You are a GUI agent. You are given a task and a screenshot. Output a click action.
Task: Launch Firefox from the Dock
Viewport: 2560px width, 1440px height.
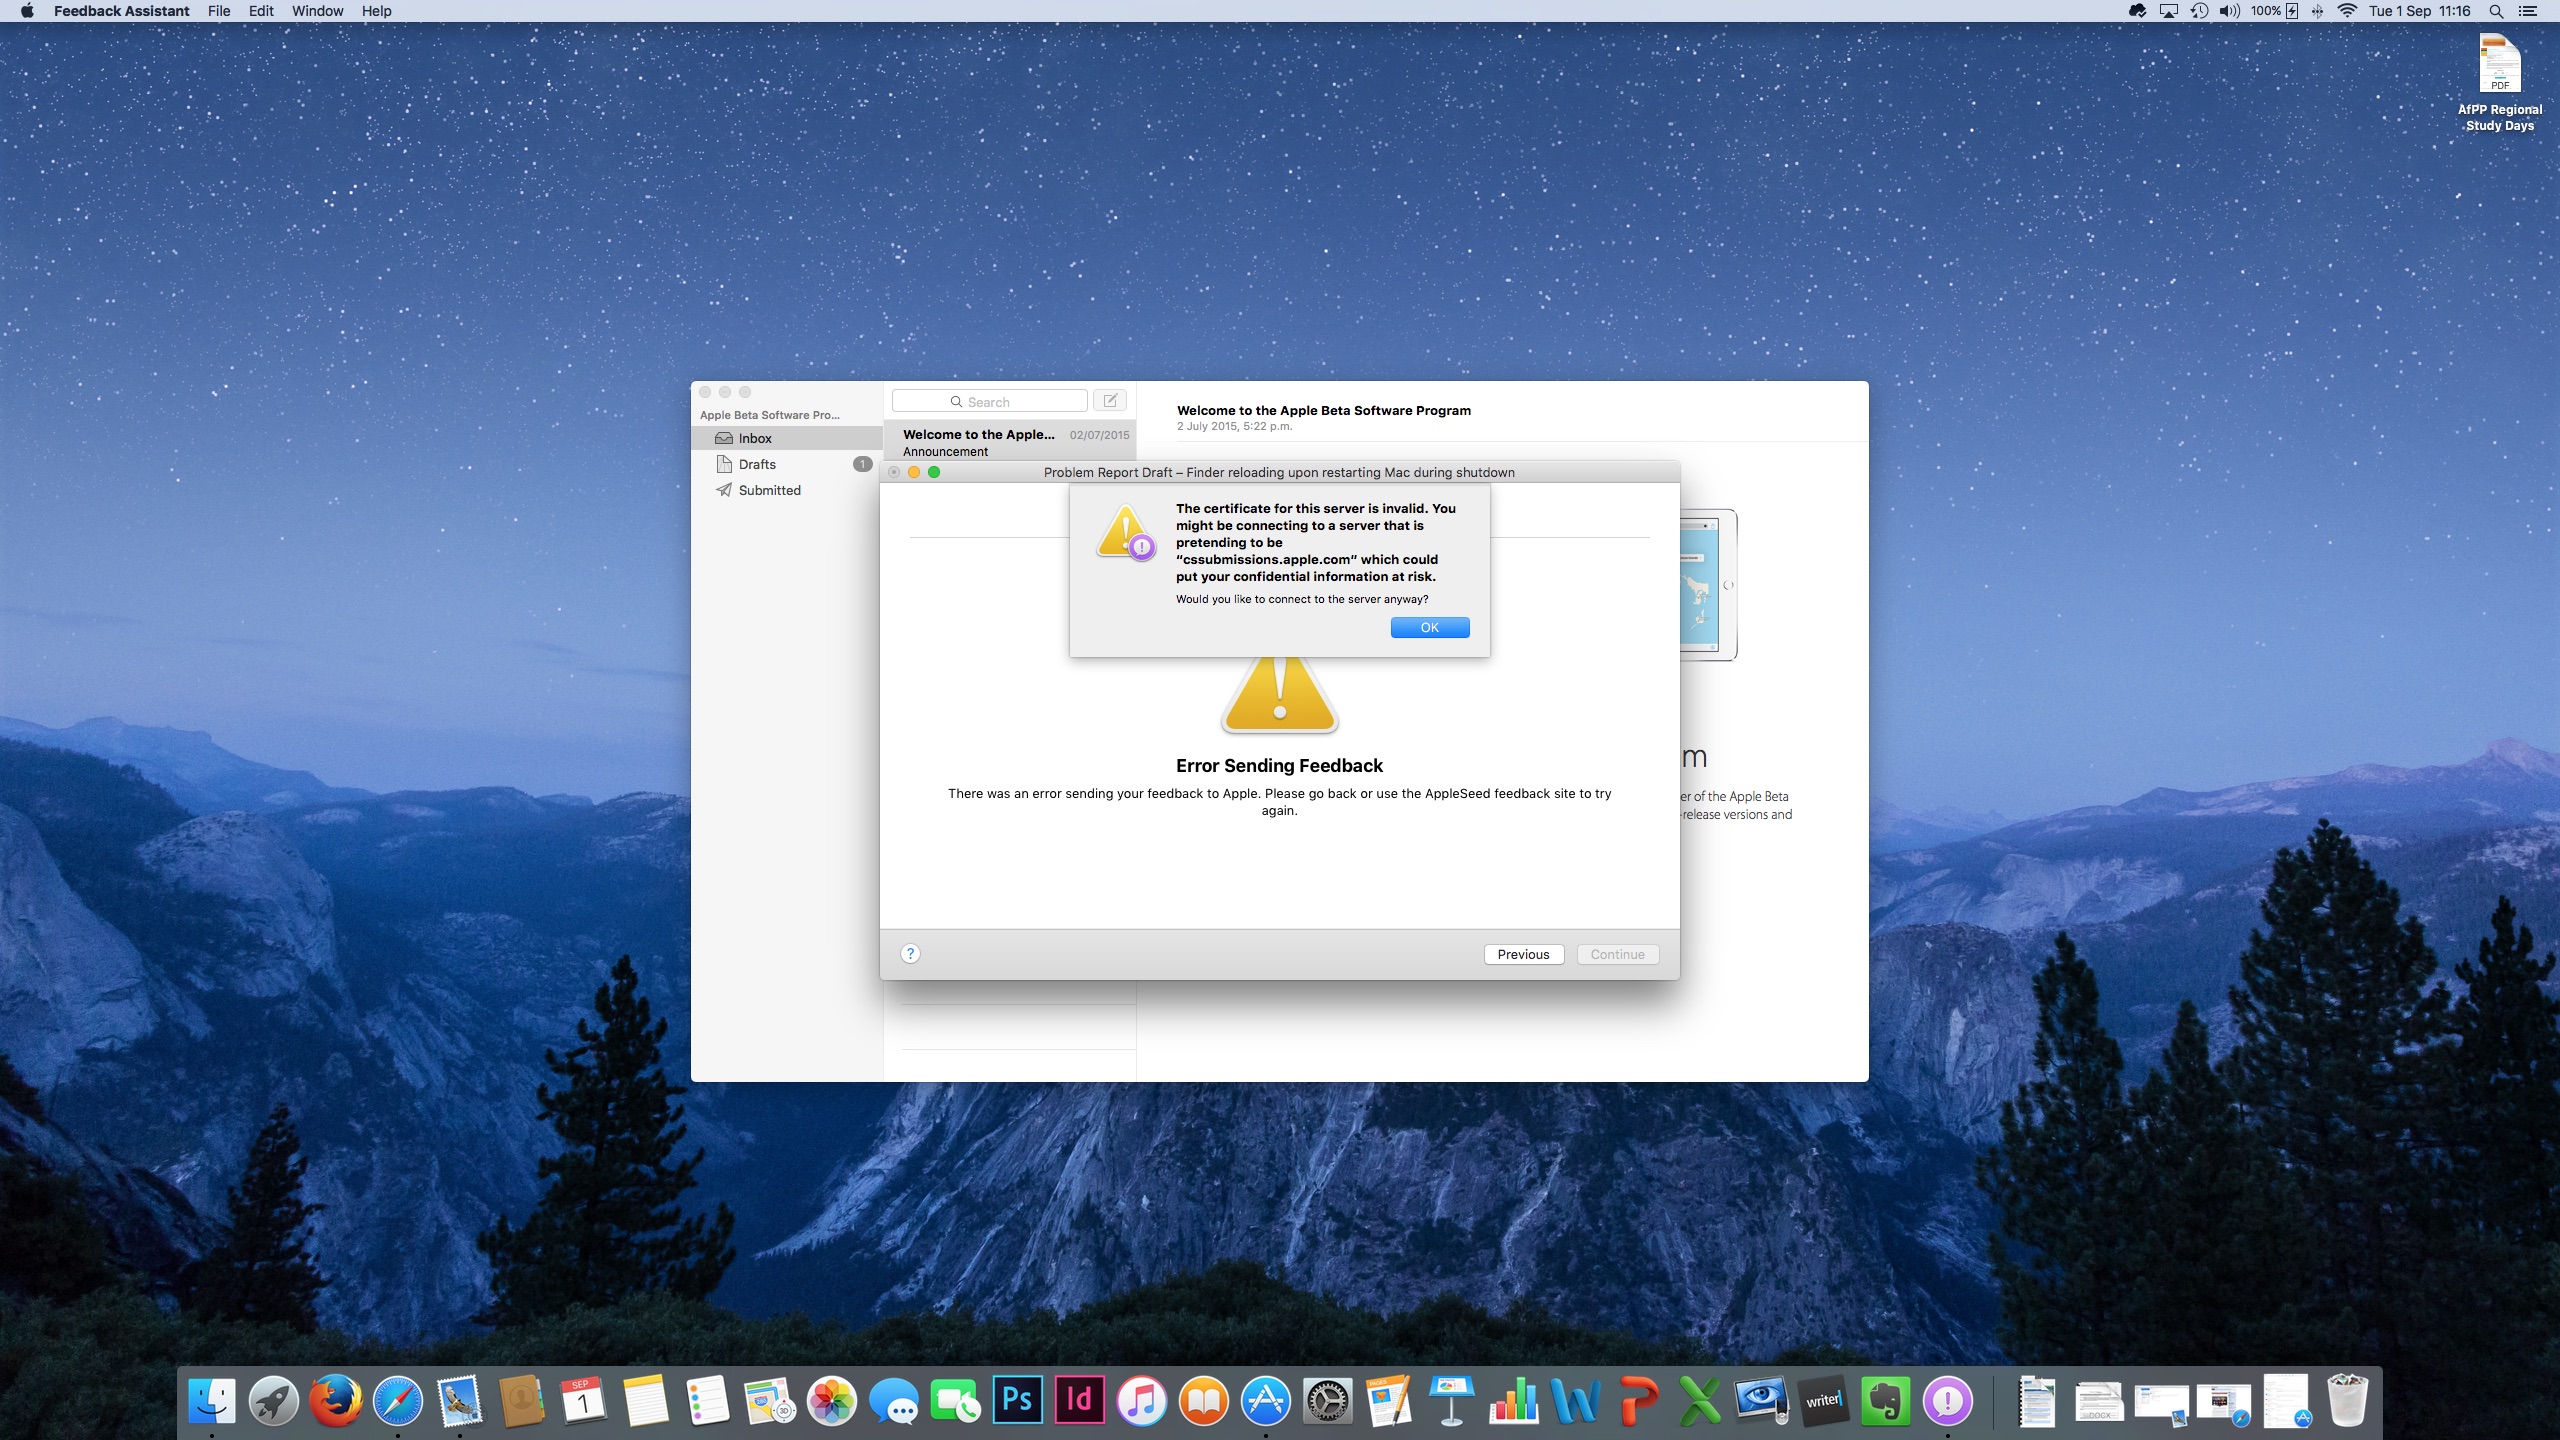[x=336, y=1400]
